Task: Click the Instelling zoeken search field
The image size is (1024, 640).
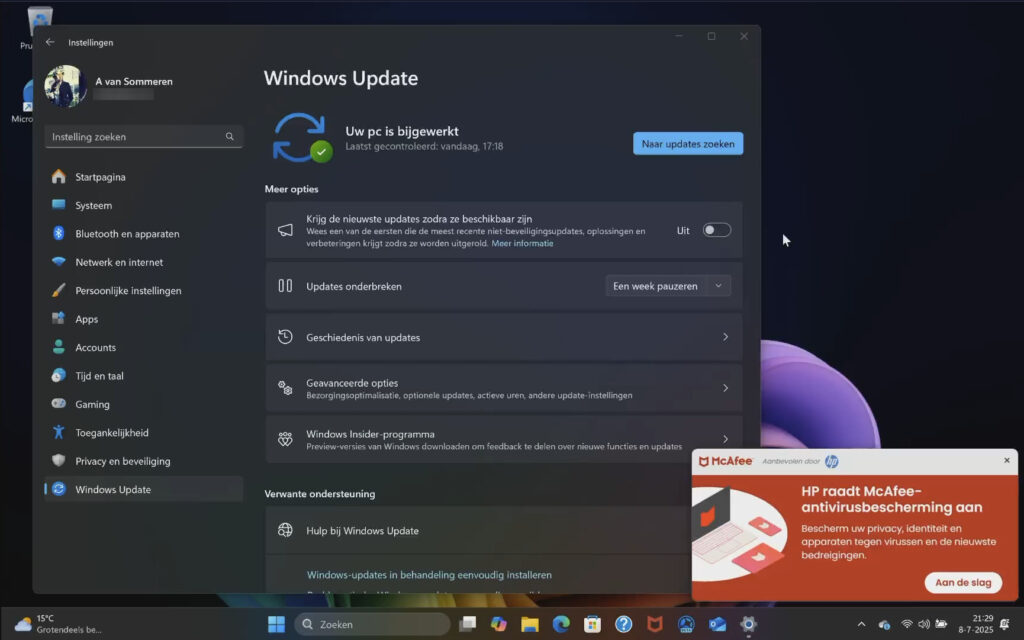Action: (x=135, y=137)
